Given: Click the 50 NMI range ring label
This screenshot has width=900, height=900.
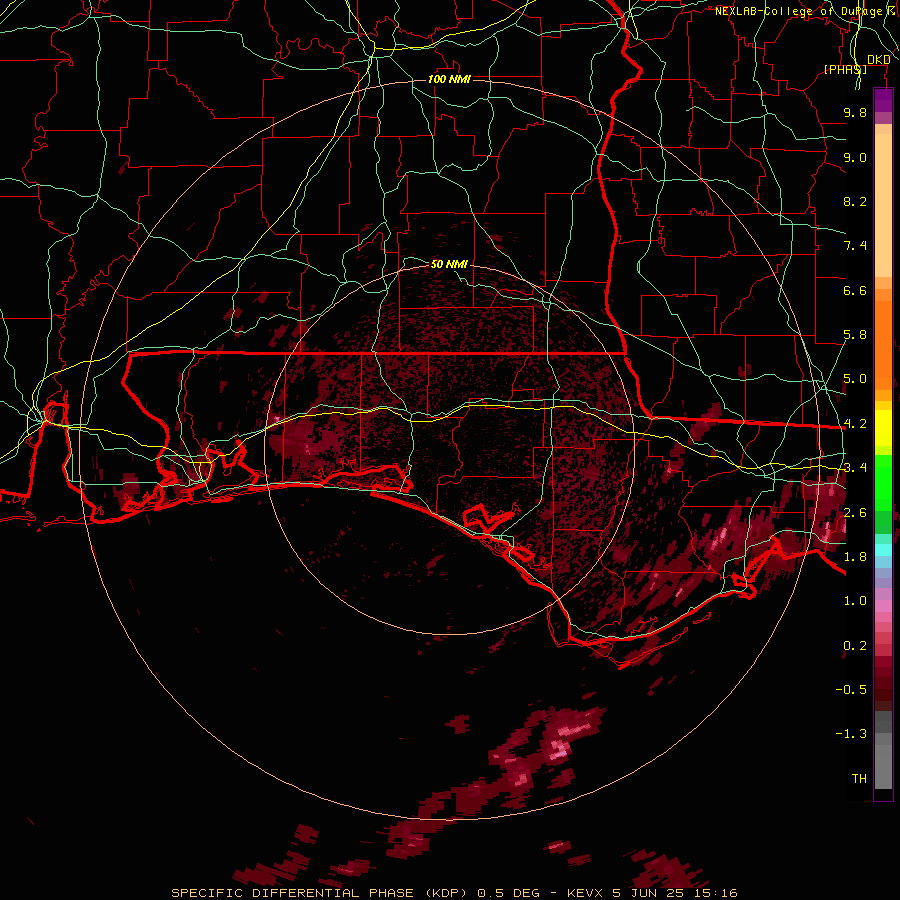Looking at the screenshot, I should pyautogui.click(x=449, y=264).
